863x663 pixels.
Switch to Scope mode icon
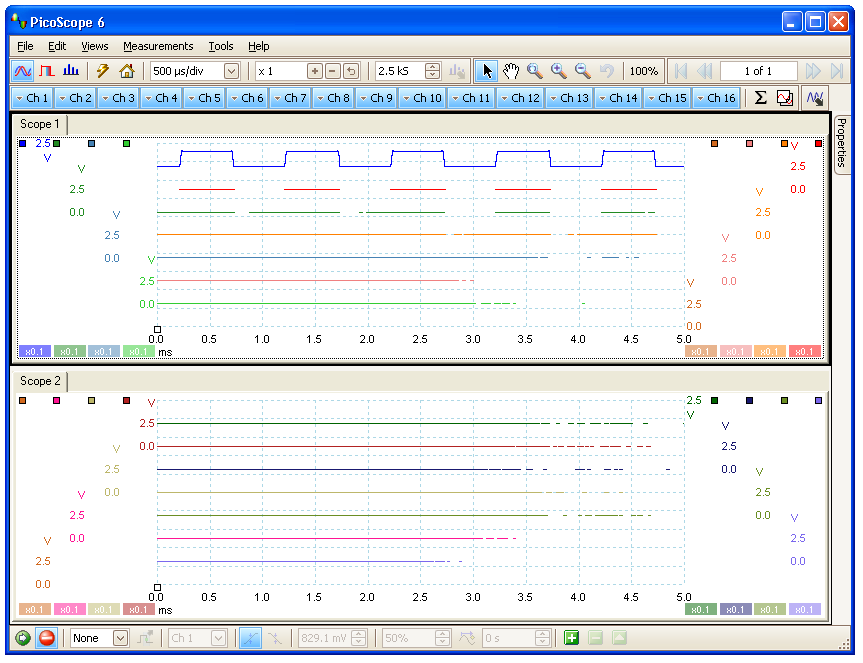pos(23,71)
